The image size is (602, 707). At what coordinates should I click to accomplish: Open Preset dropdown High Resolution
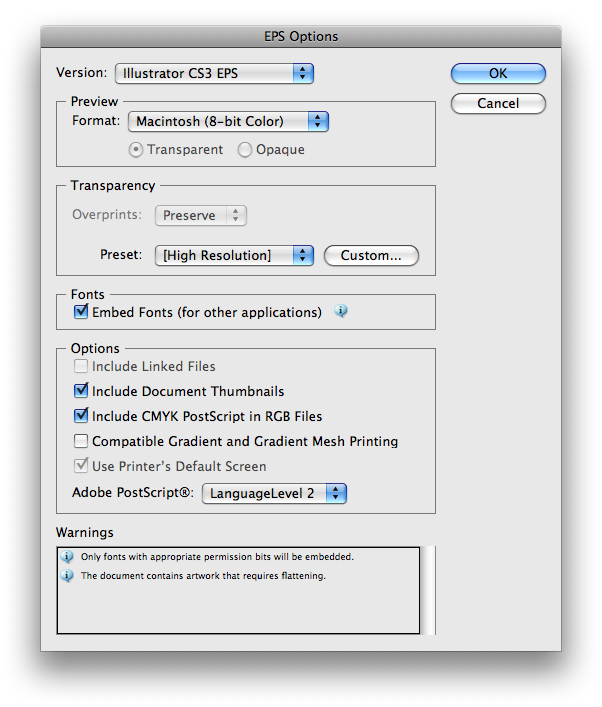(x=234, y=255)
